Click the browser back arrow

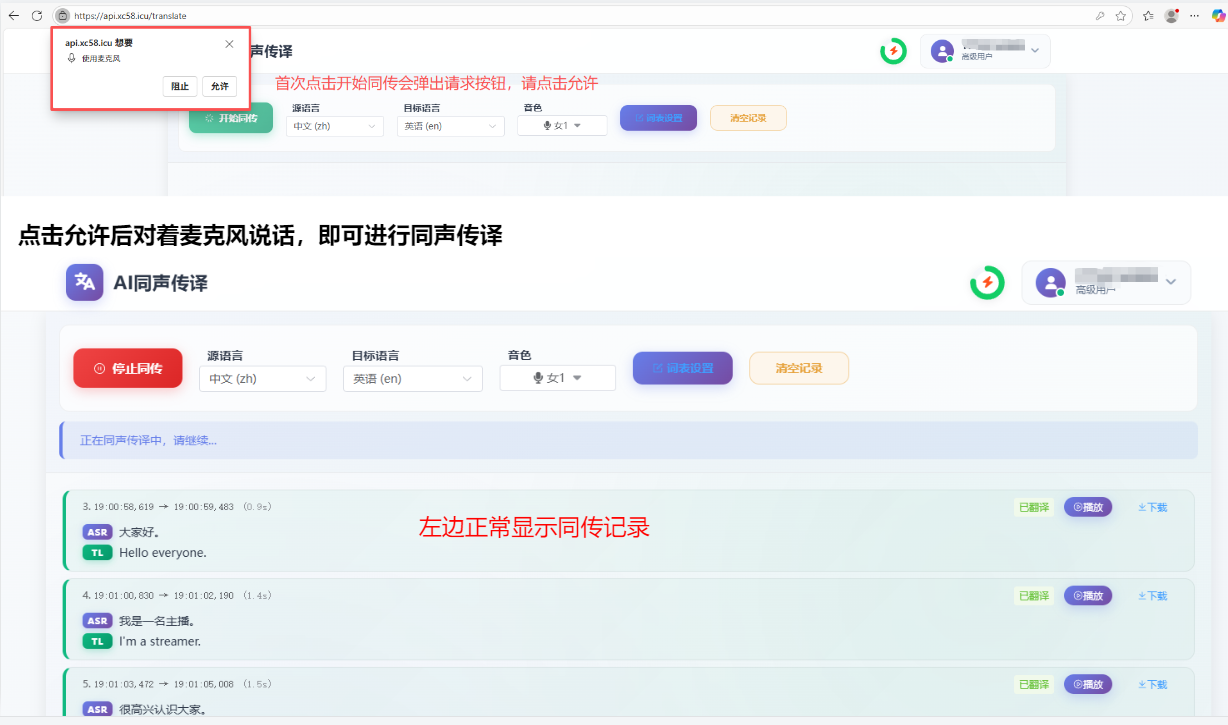pos(14,16)
